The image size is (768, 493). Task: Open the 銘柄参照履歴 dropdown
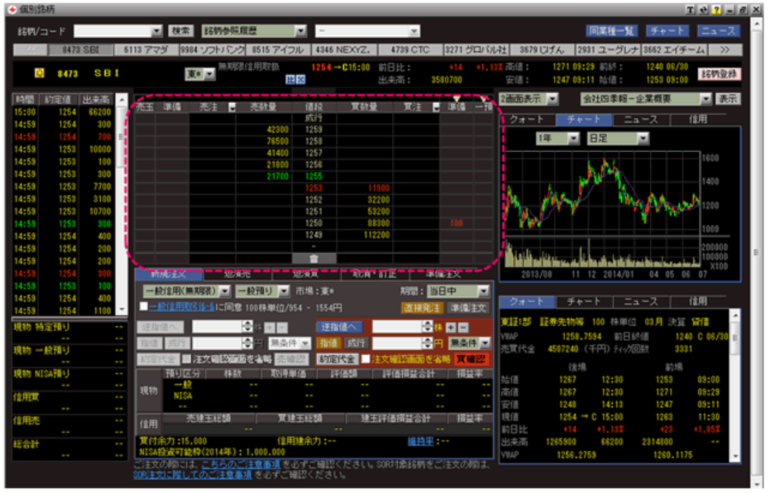coord(300,31)
